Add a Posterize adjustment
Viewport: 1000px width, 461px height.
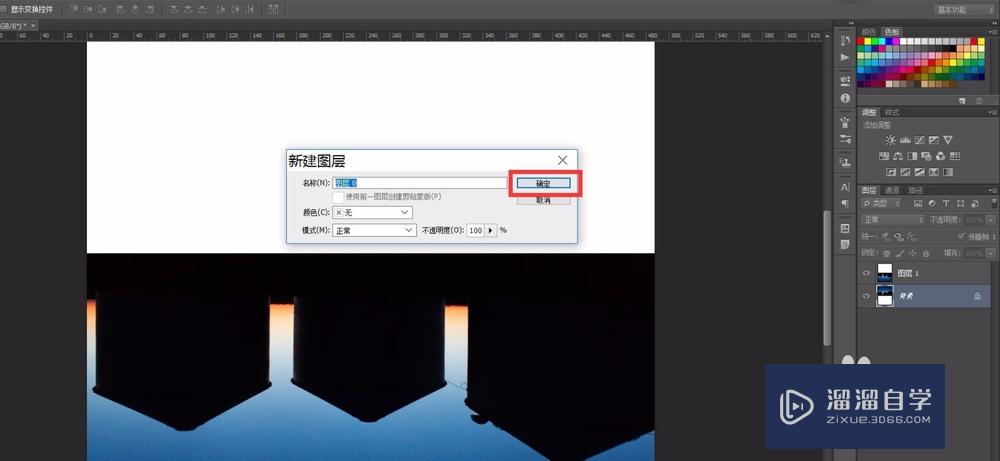tap(906, 172)
